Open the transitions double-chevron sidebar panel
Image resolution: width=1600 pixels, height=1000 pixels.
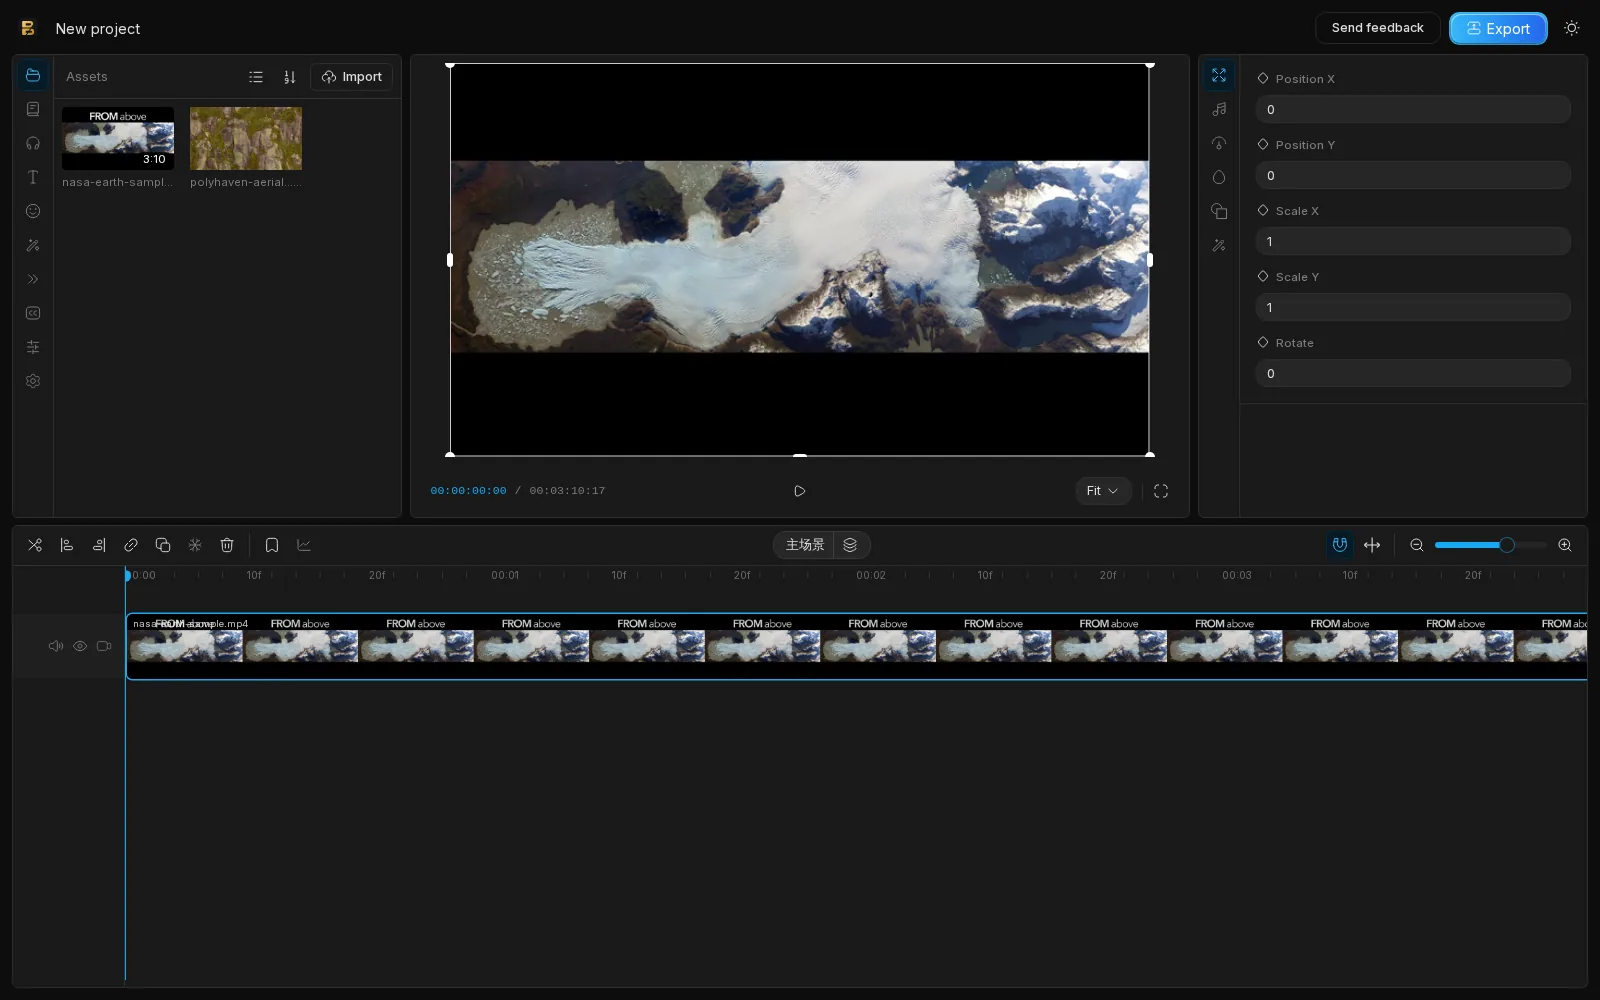click(x=33, y=279)
